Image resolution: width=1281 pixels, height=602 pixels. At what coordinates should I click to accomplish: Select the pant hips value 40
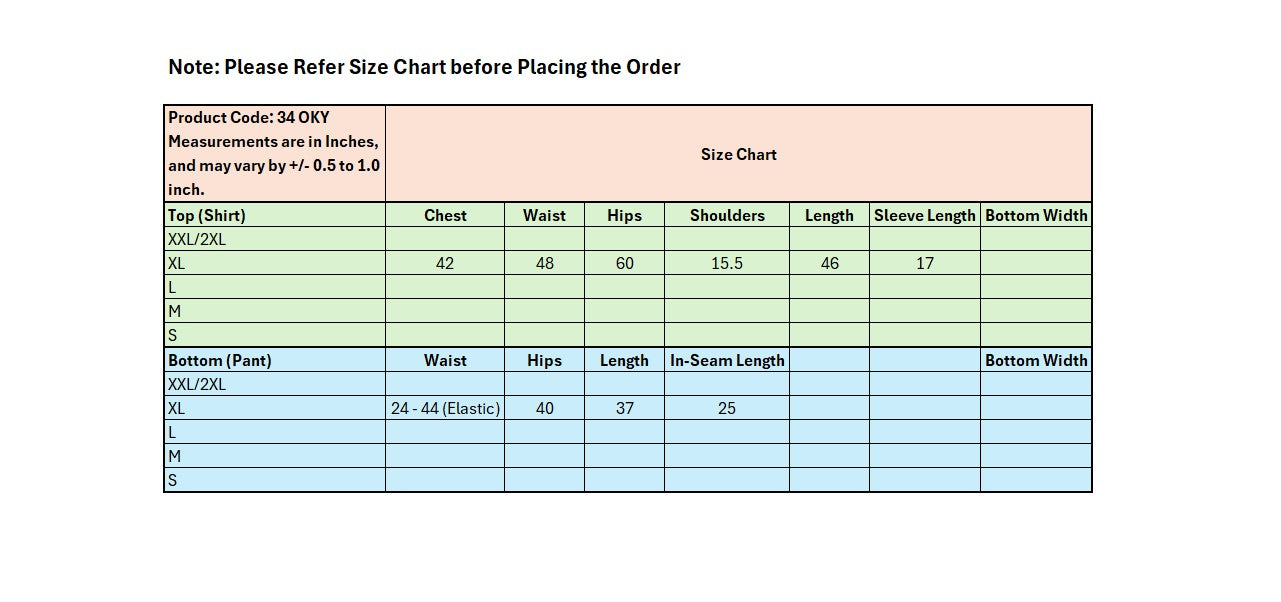click(544, 408)
